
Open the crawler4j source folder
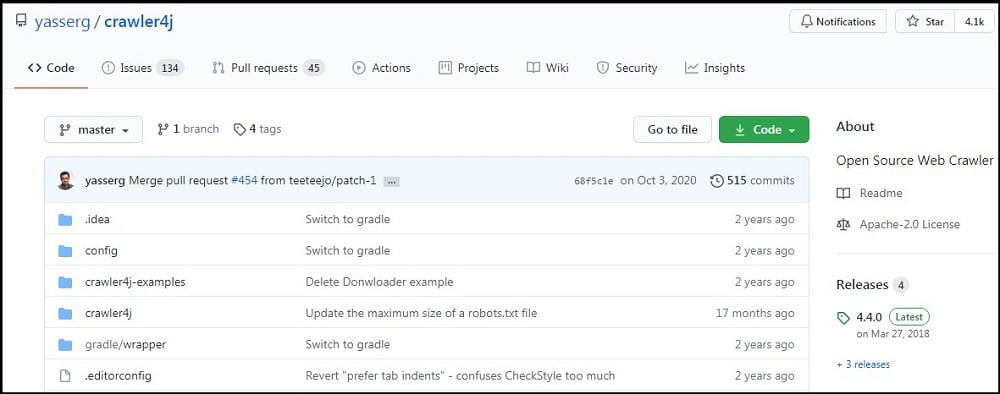pyautogui.click(x=108, y=313)
